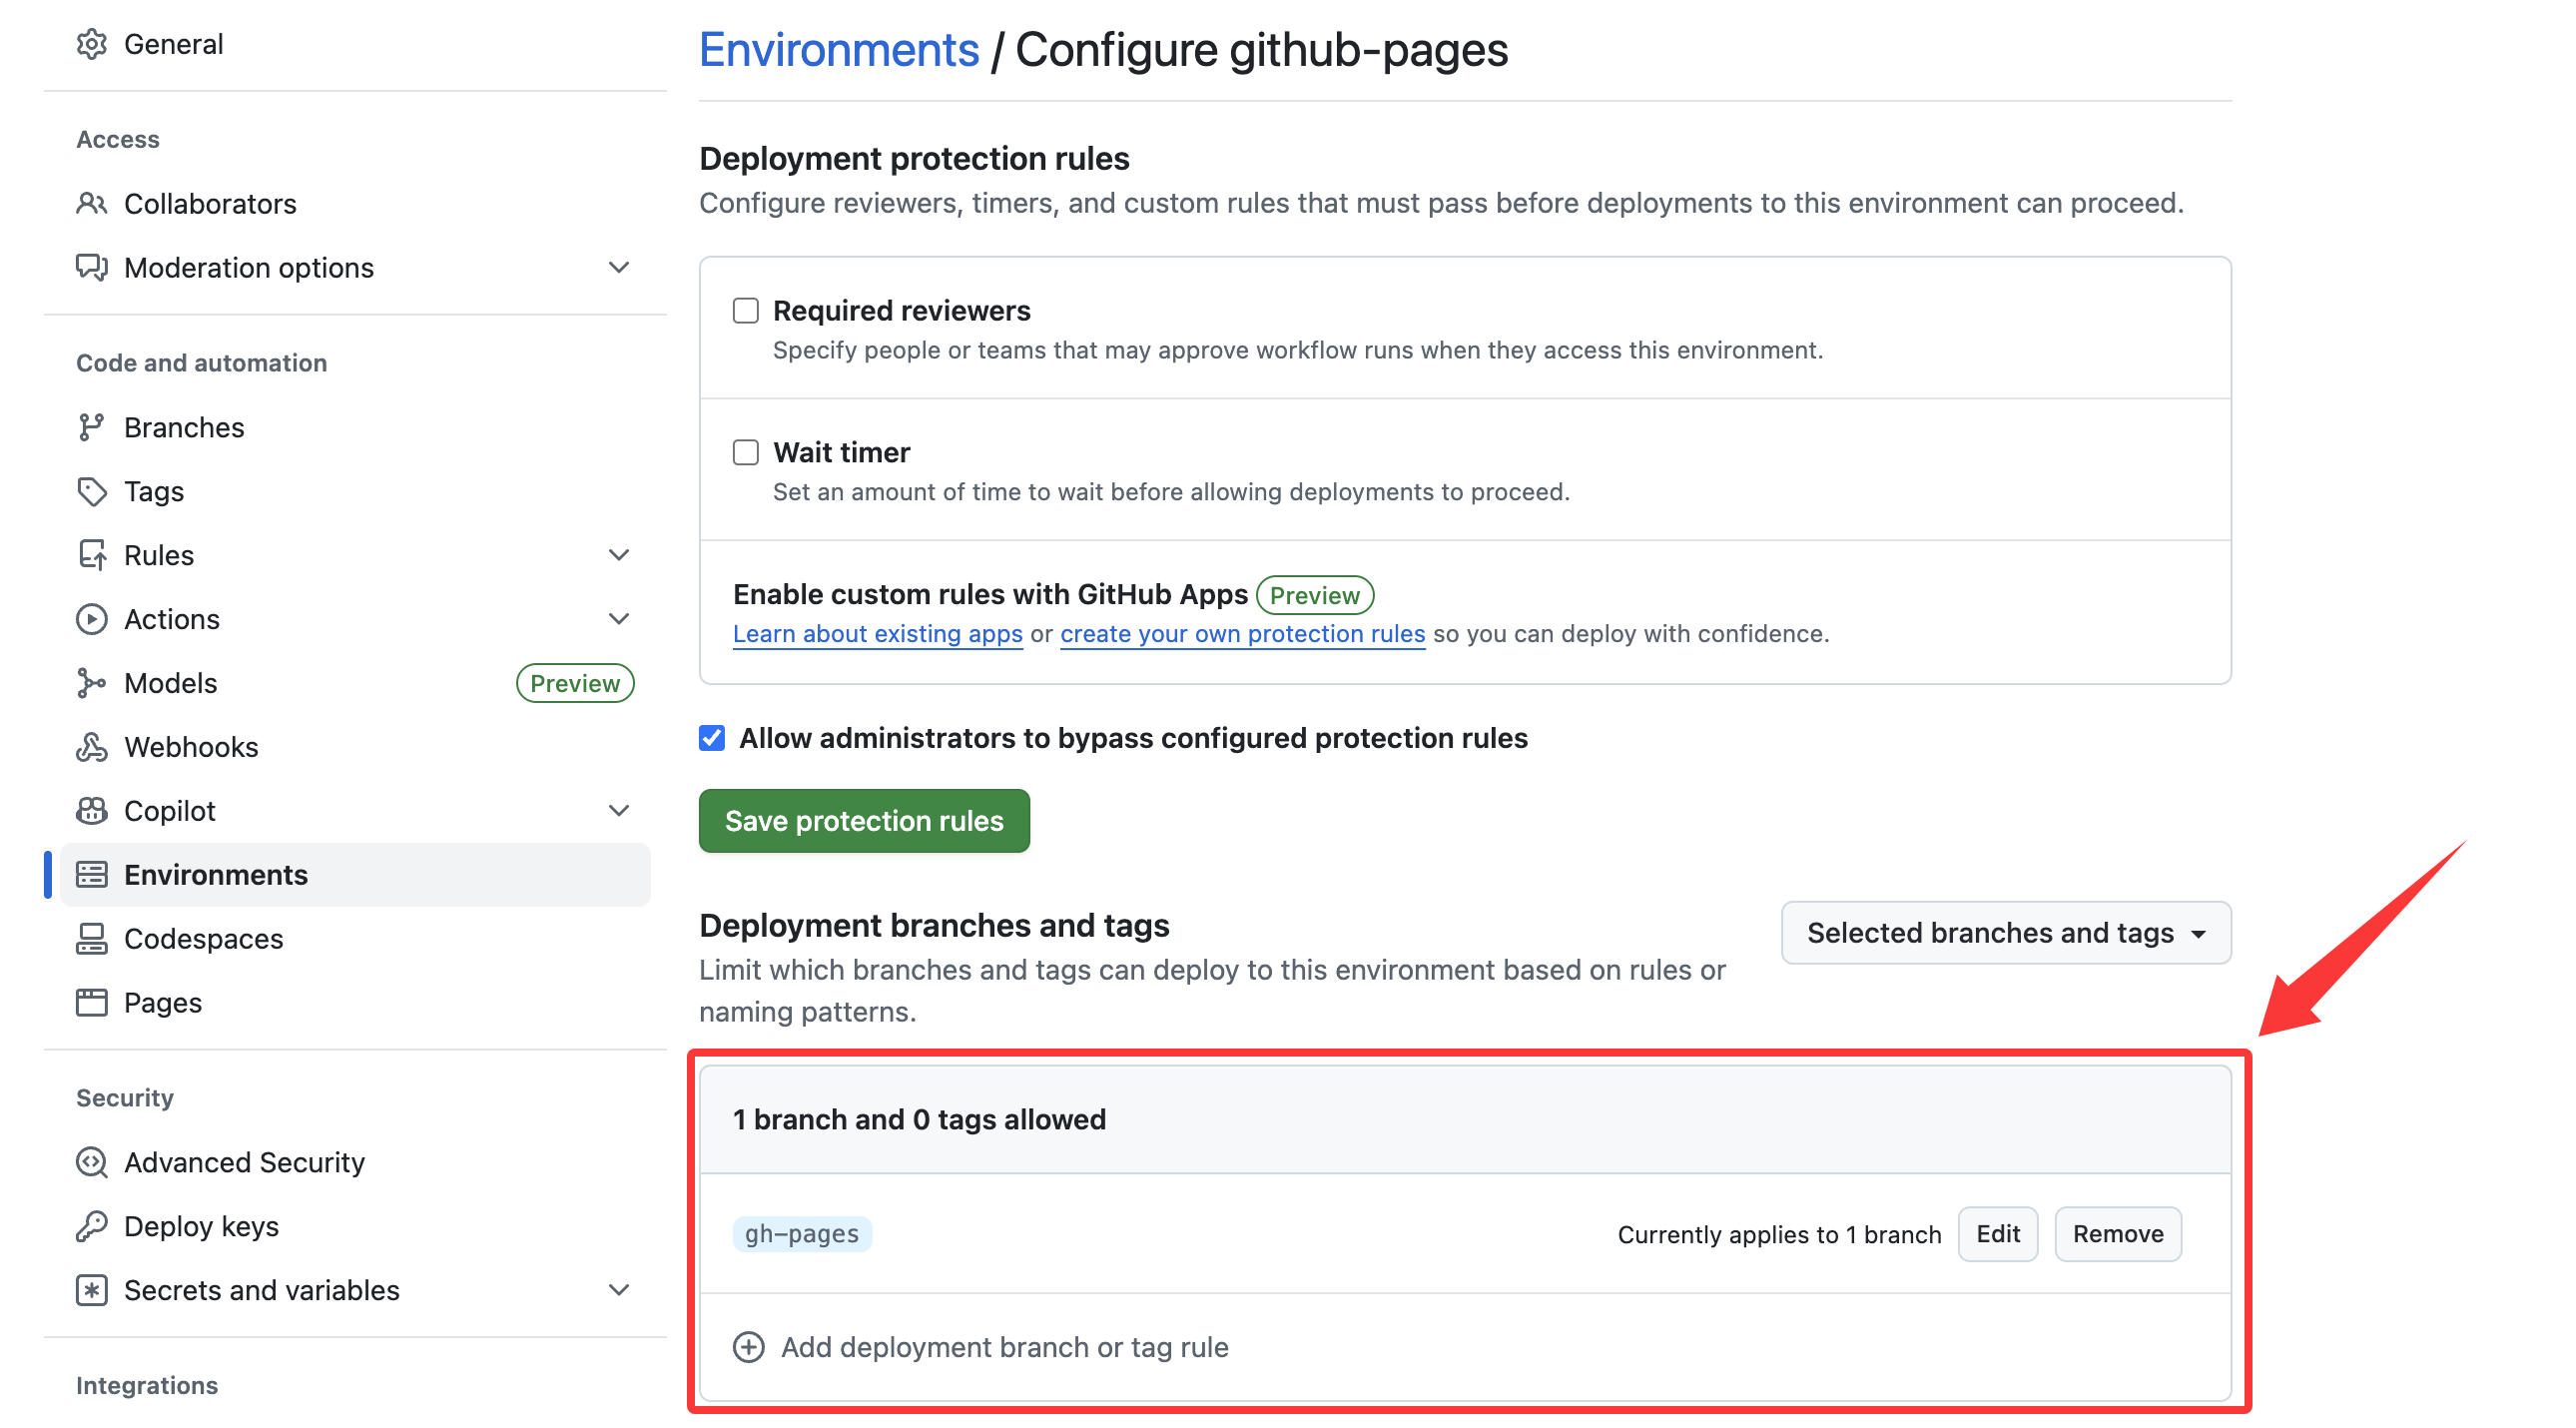Open Selected branches and tags dropdown
Image resolution: width=2576 pixels, height=1428 pixels.
coord(2006,934)
